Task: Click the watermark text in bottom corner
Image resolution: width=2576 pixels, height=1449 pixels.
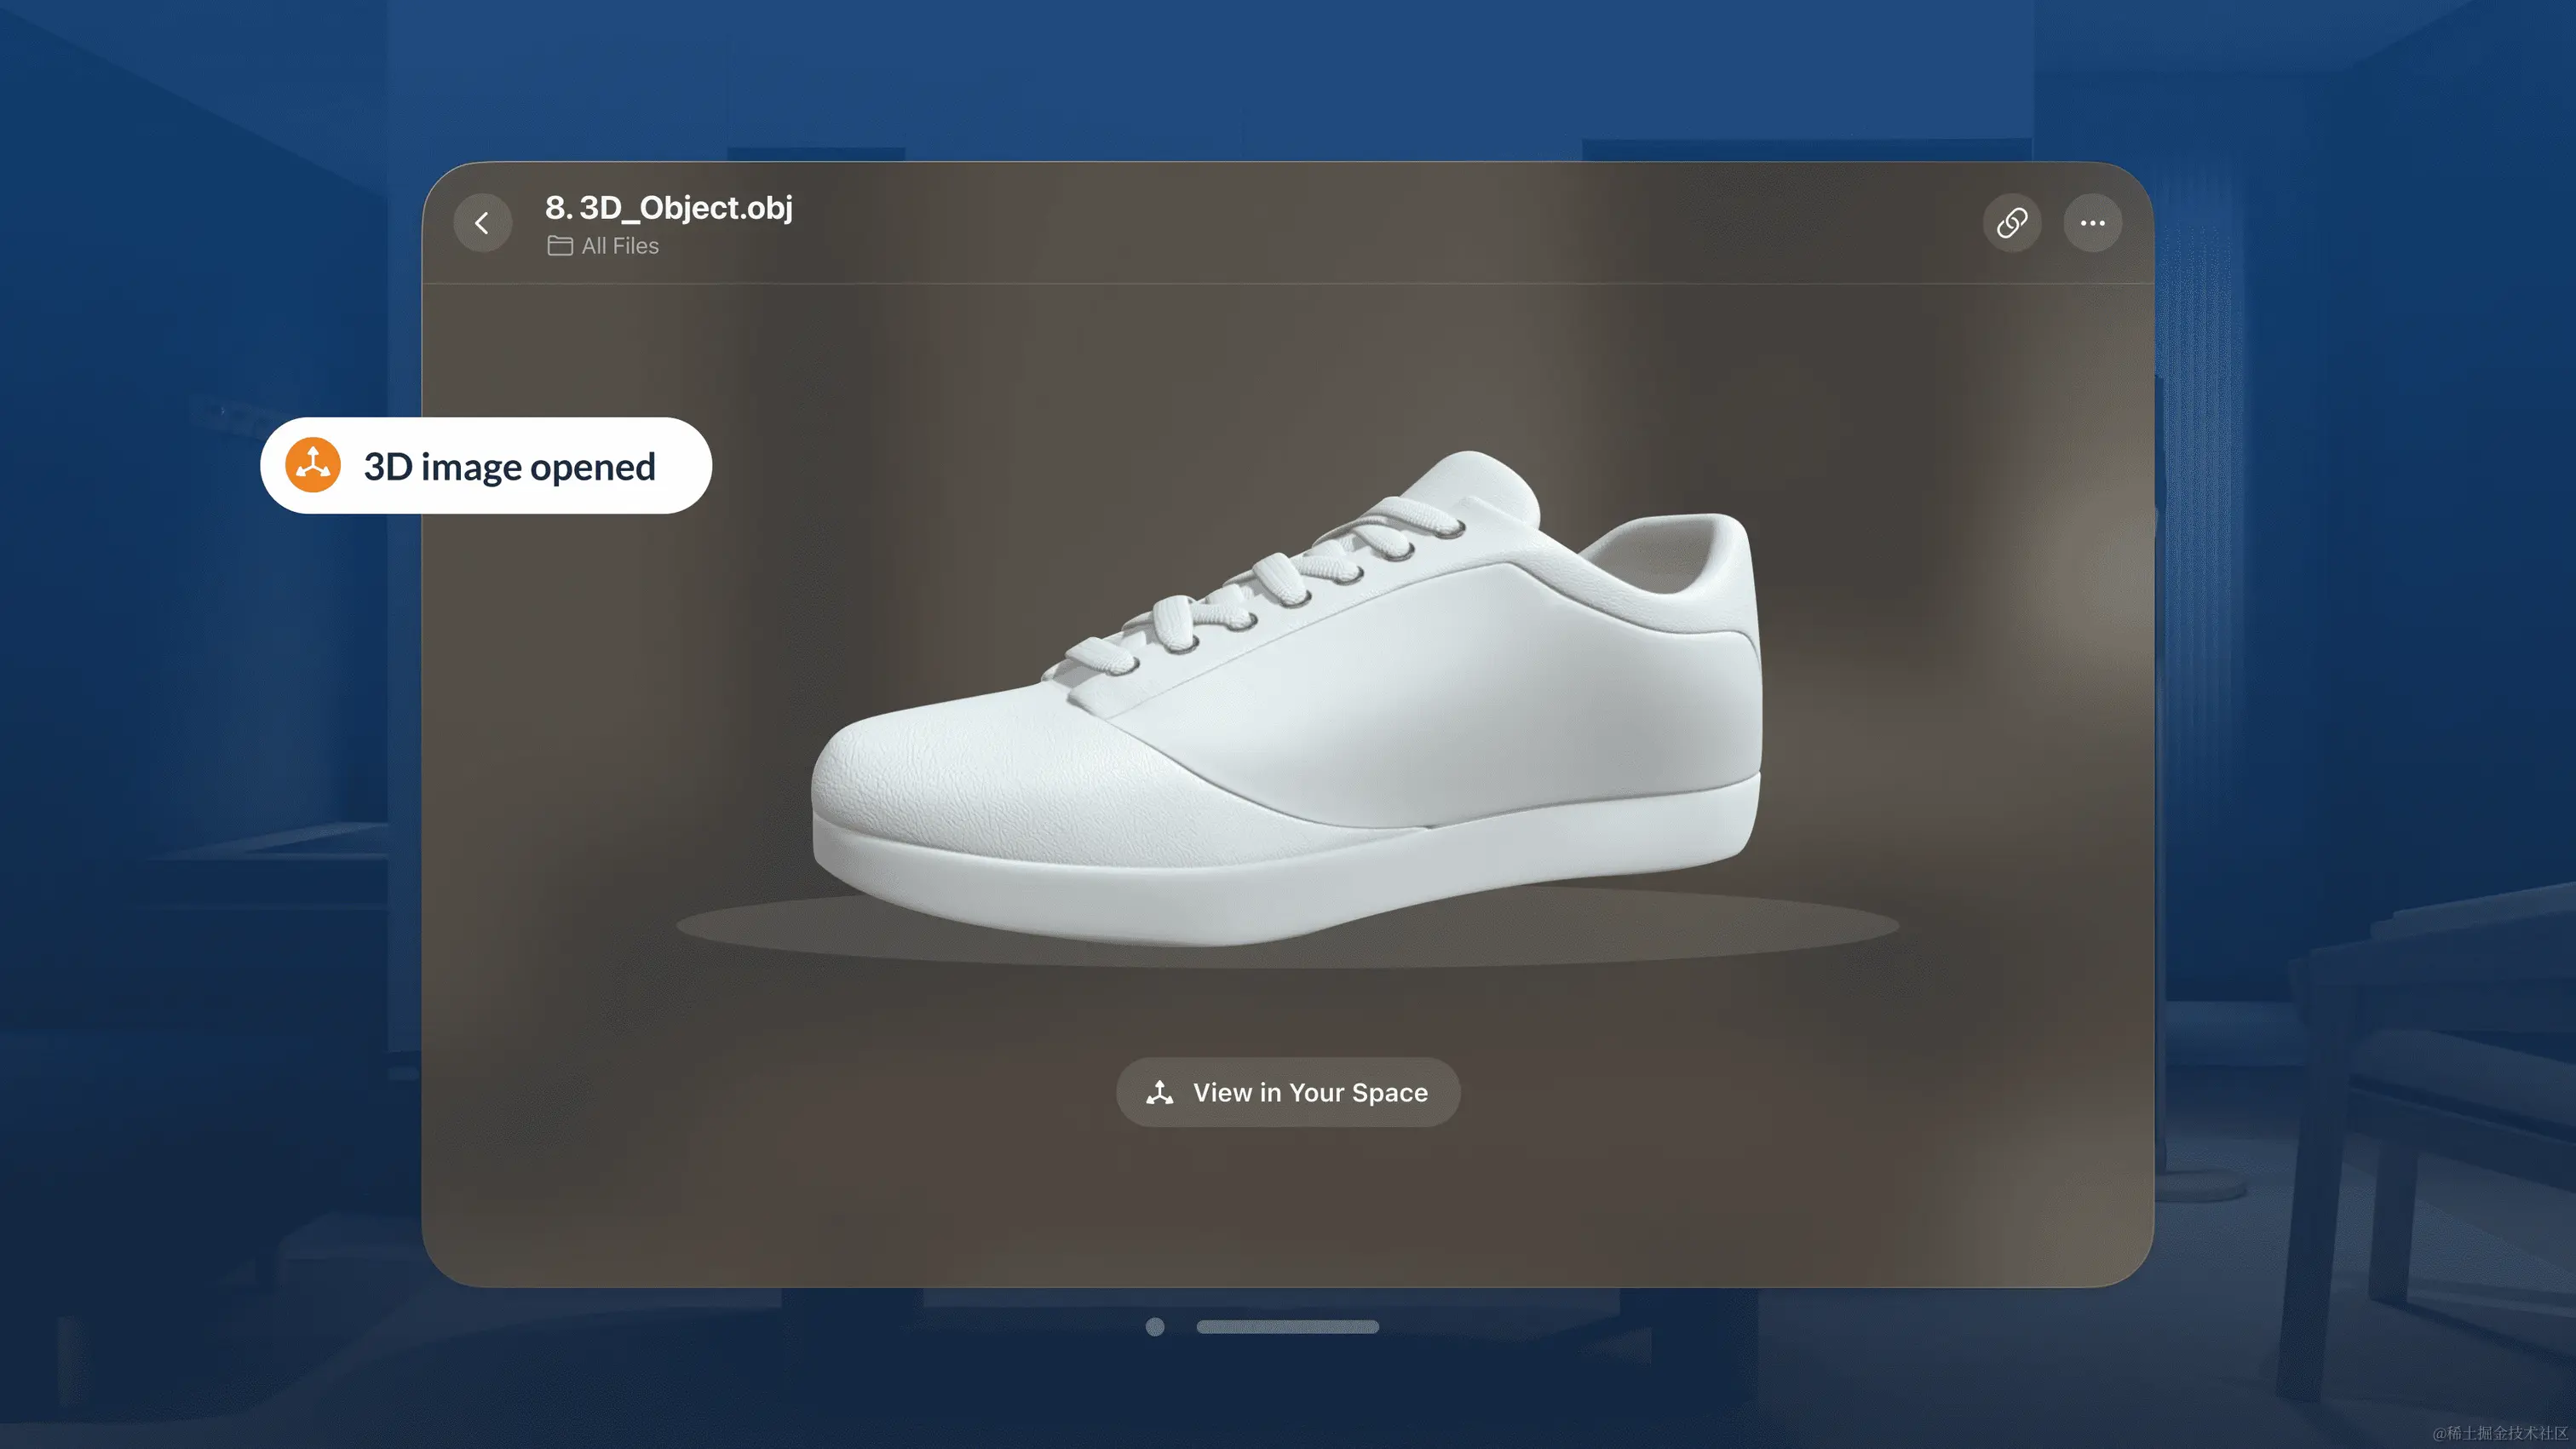Action: 2499,1433
